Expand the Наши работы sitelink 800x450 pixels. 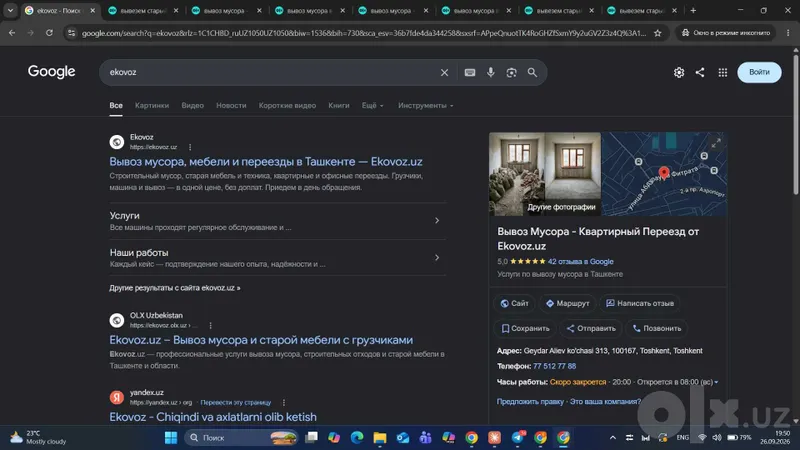click(278, 258)
